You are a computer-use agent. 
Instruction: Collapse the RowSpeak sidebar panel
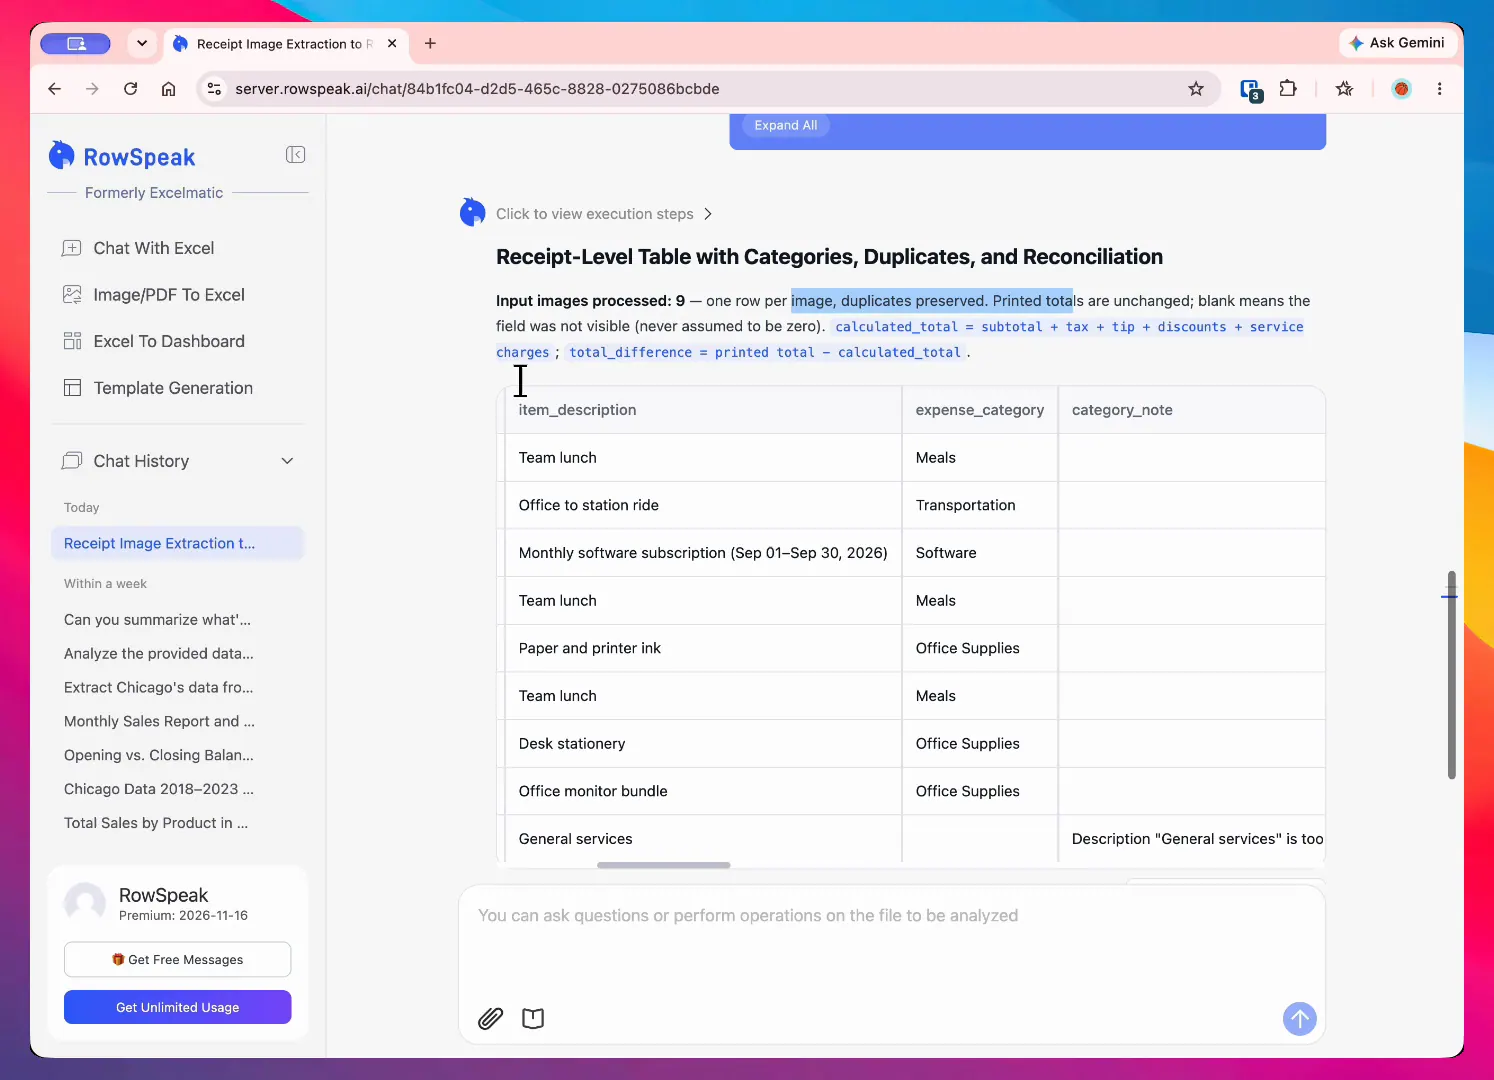point(295,154)
